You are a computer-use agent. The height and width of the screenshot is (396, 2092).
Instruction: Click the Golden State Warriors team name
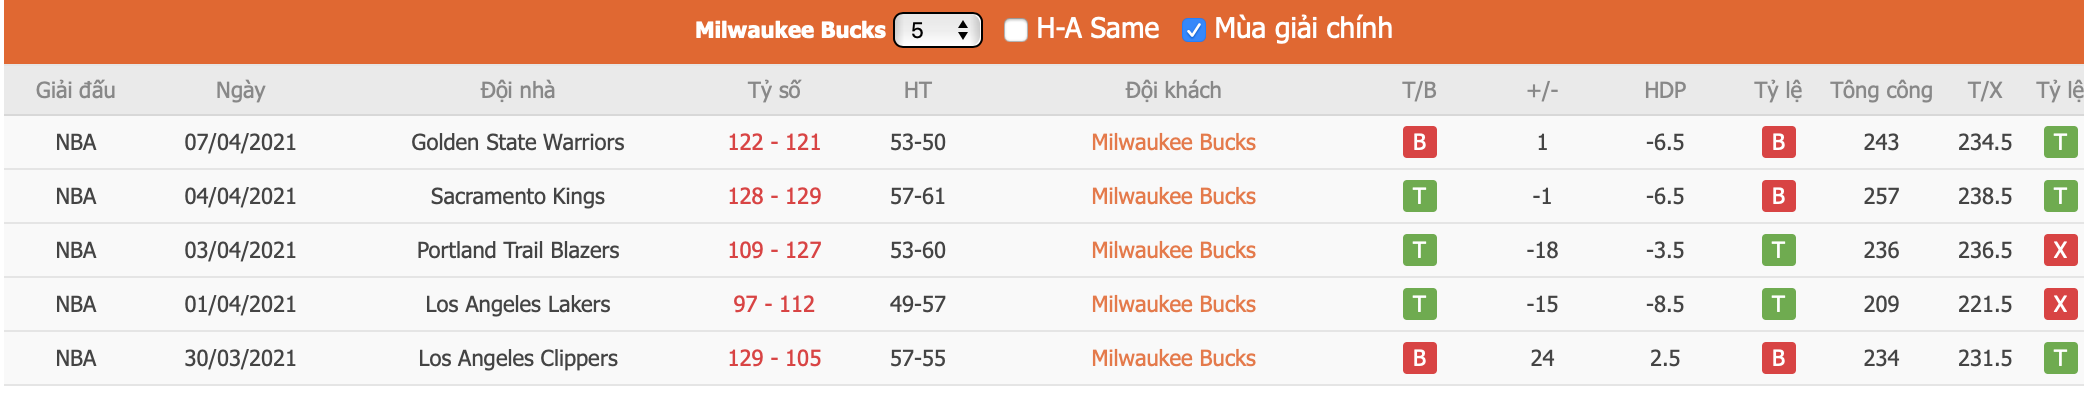517,142
